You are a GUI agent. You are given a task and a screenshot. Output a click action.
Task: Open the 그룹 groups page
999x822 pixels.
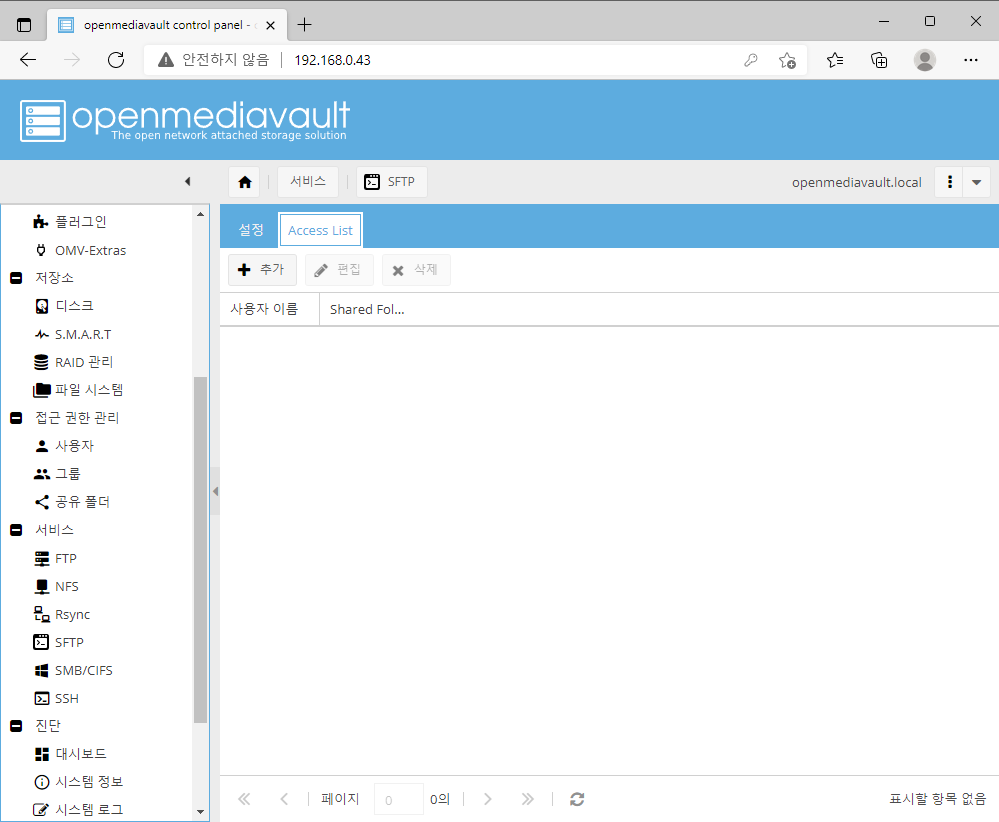56,474
